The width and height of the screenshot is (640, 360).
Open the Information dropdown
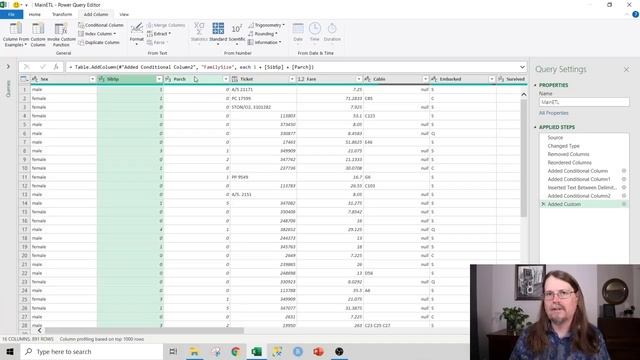click(264, 42)
